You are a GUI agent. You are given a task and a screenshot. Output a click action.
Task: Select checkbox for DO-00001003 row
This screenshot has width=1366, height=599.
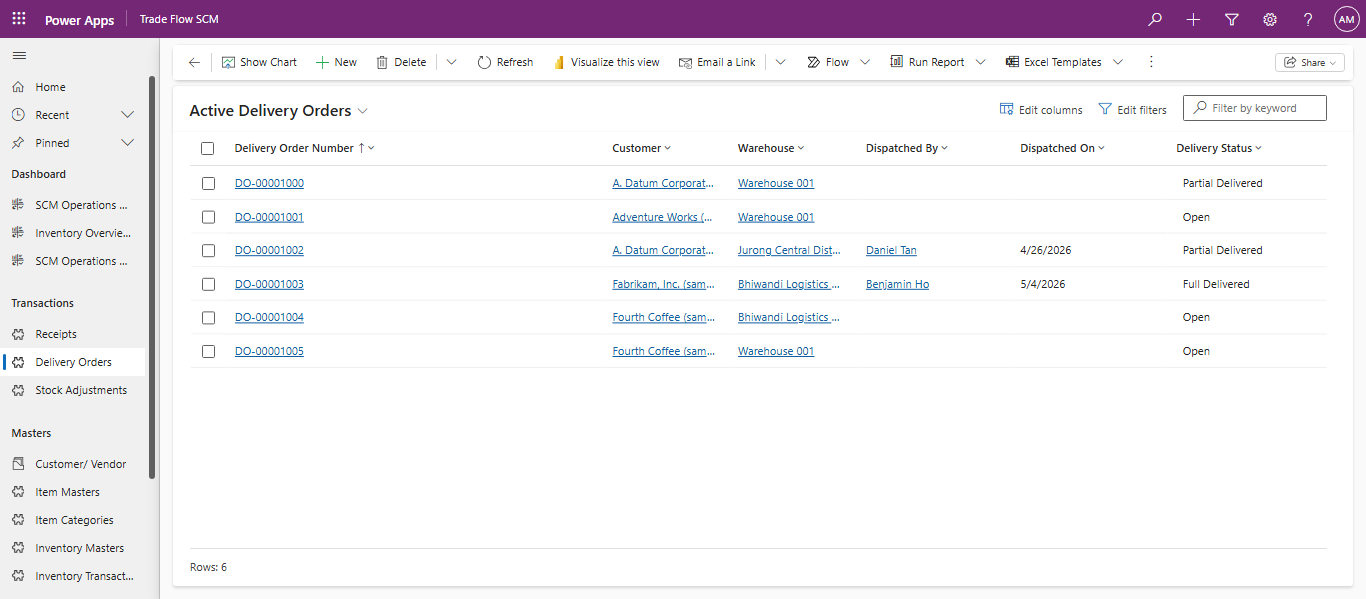coord(208,284)
